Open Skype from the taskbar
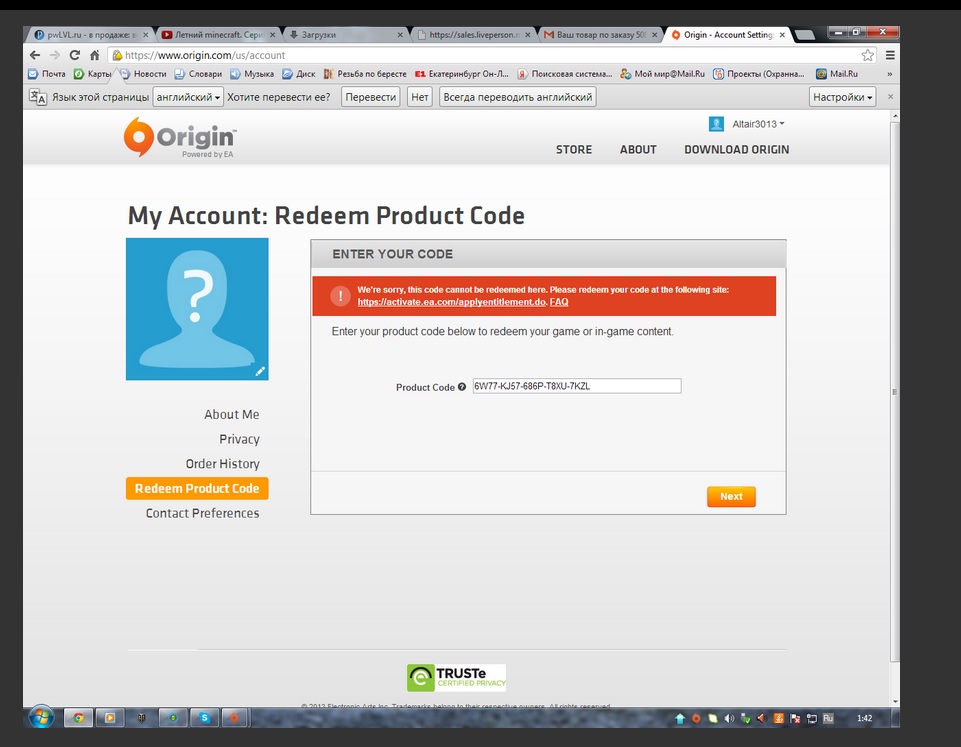Screen dimensions: 961x747 (204, 718)
